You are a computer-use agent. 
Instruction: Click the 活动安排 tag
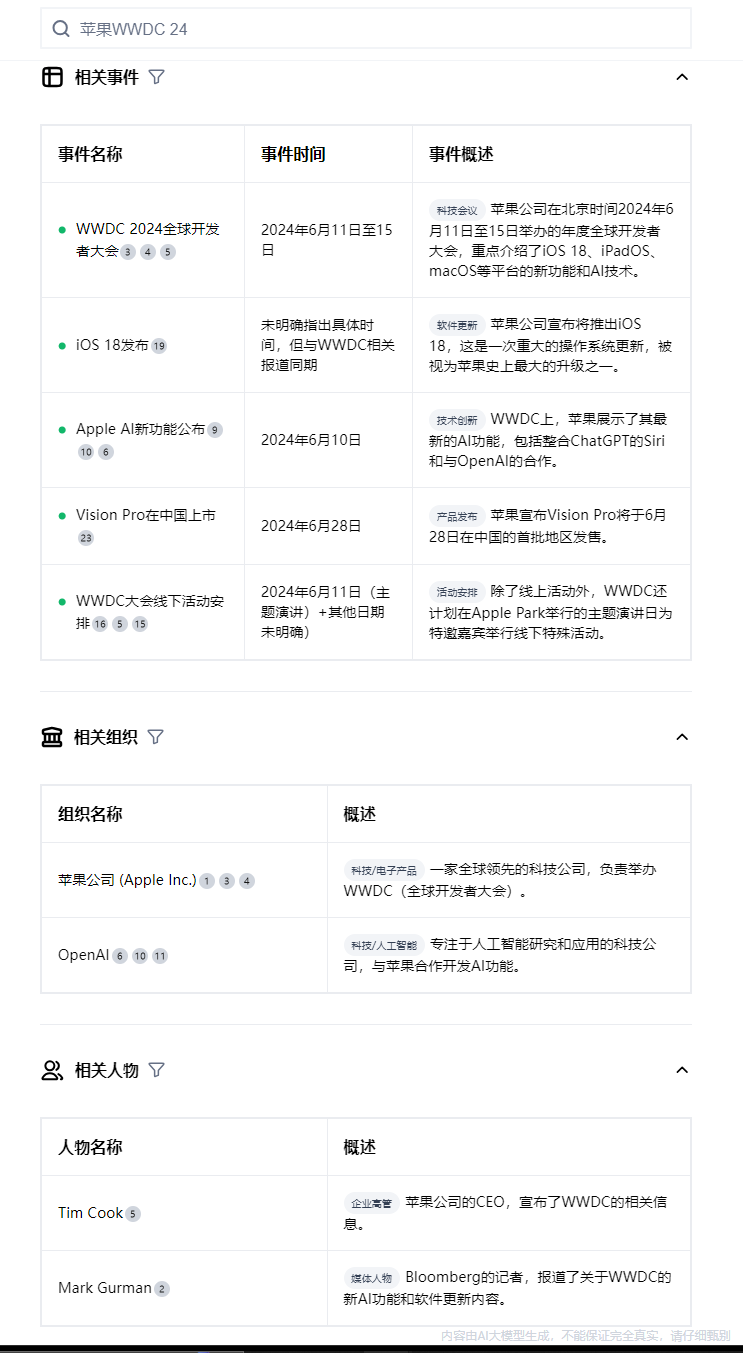click(458, 592)
